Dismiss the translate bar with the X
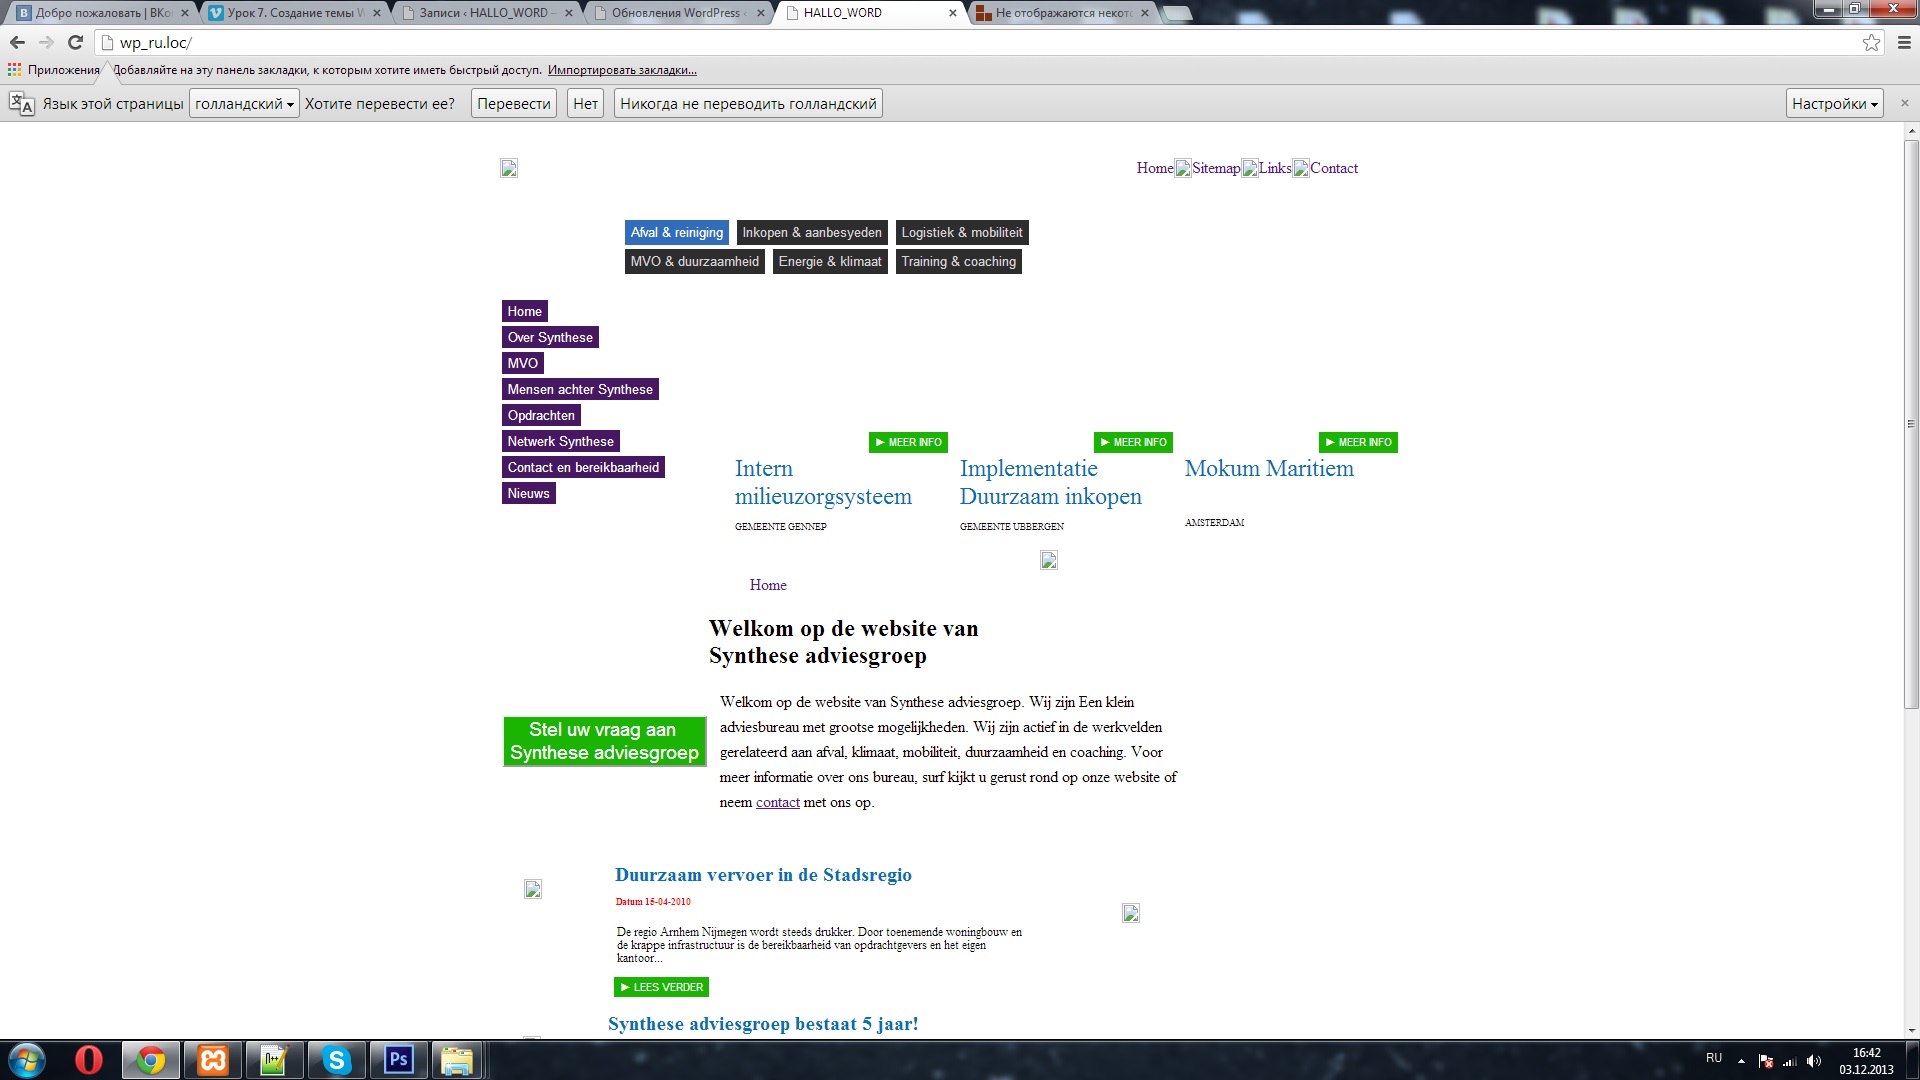1920x1080 pixels. click(1904, 103)
